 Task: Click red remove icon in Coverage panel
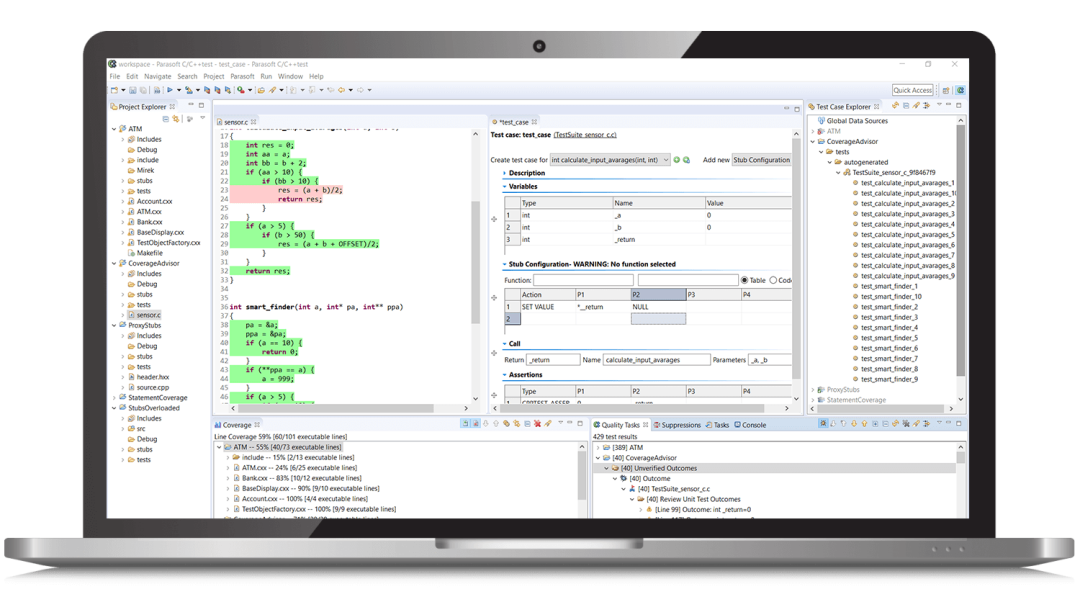click(537, 424)
